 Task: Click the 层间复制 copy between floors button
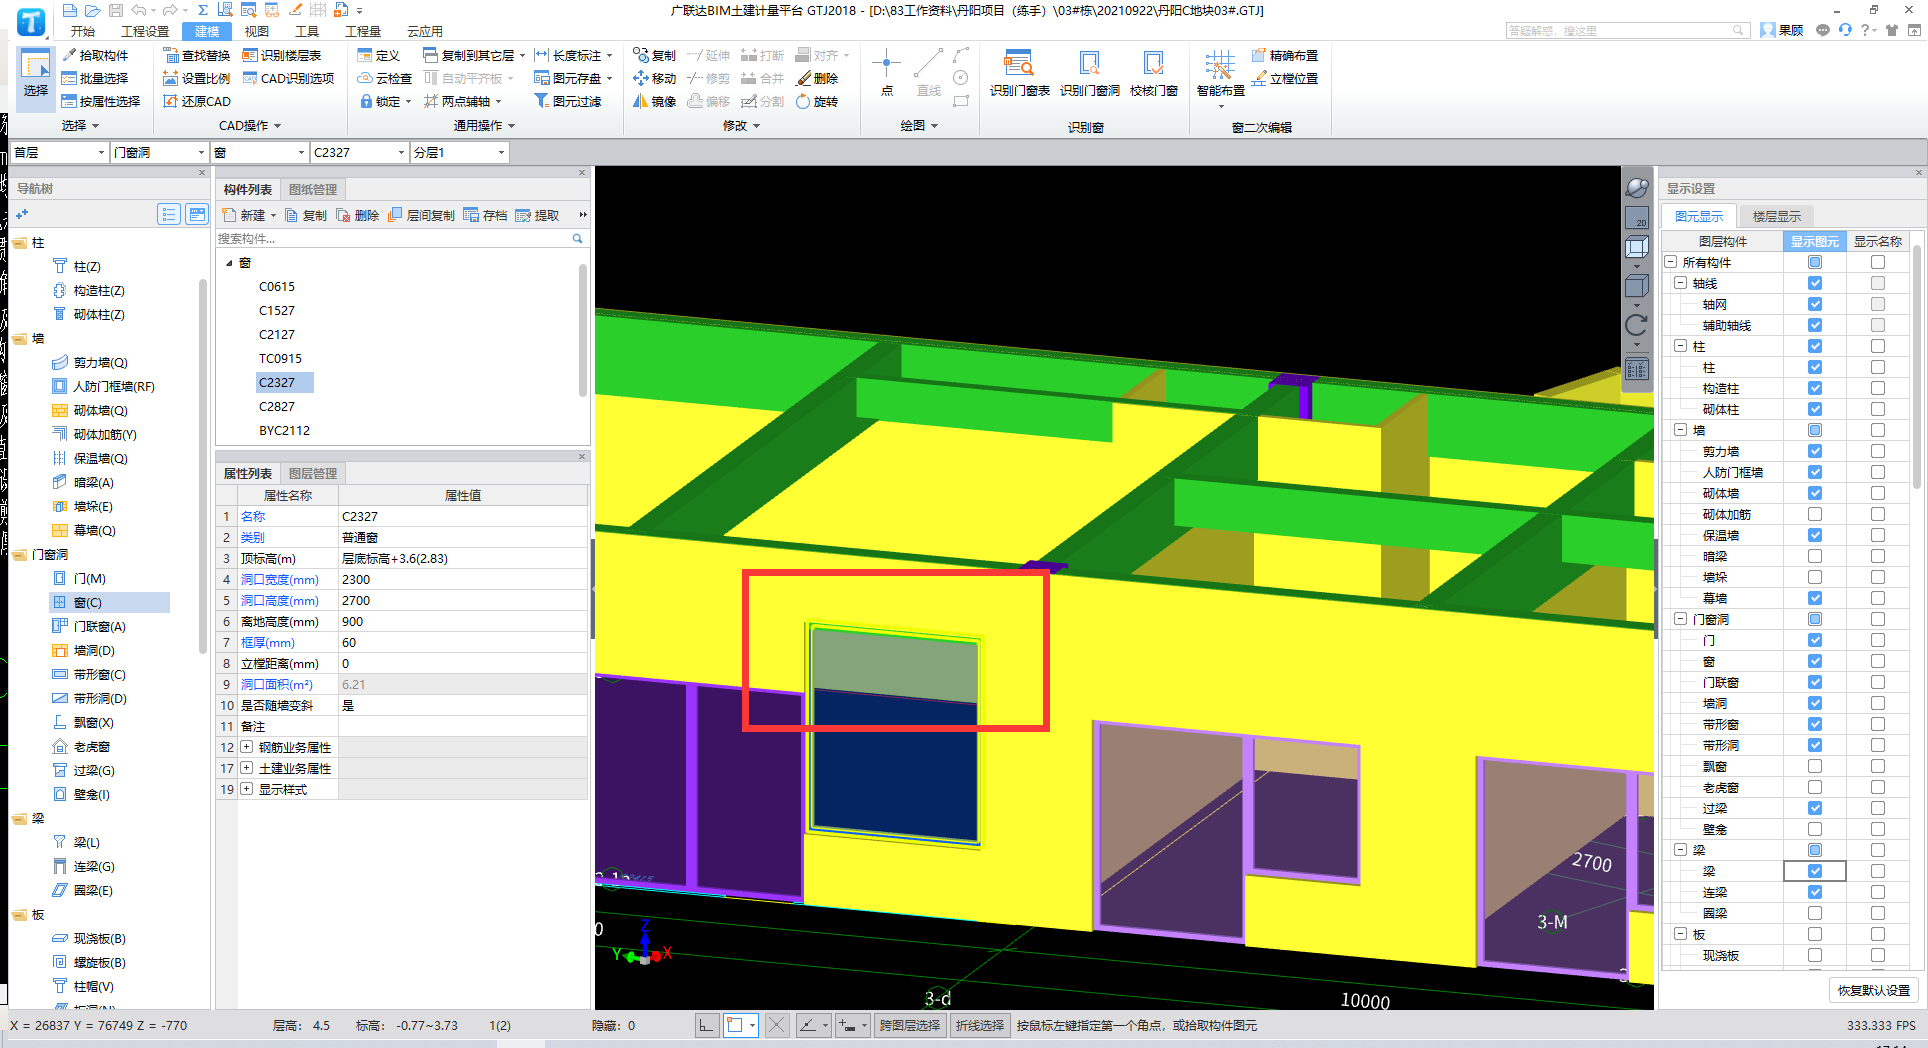(422, 215)
